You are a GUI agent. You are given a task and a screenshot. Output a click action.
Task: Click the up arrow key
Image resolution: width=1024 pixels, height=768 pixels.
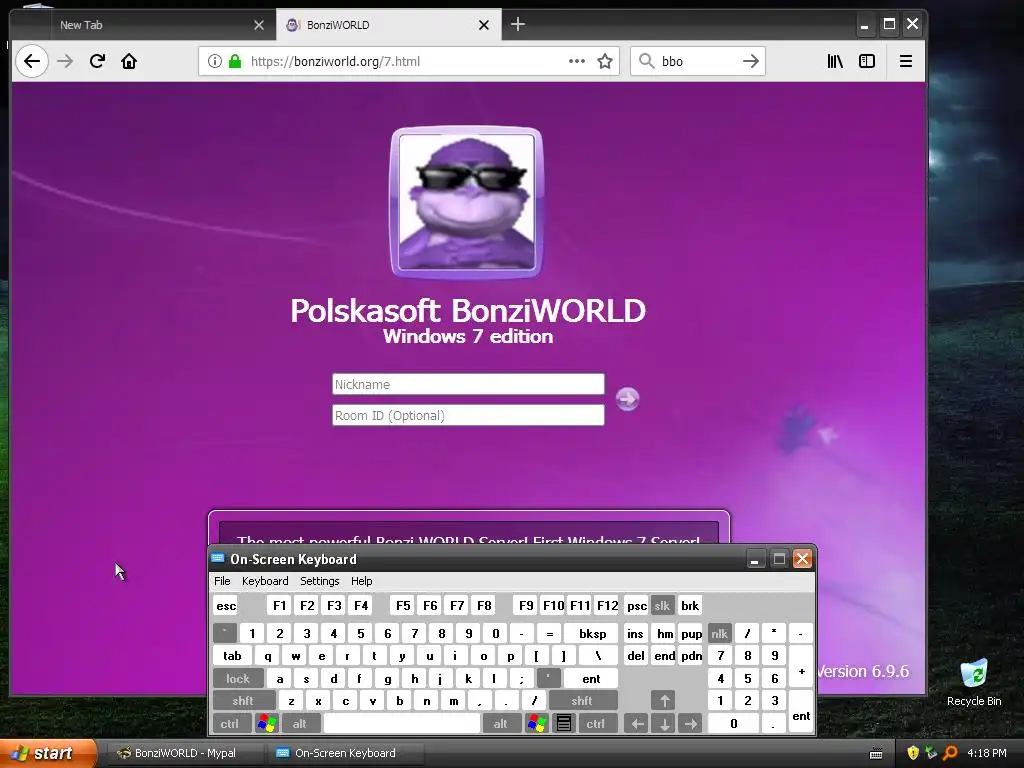click(x=664, y=701)
